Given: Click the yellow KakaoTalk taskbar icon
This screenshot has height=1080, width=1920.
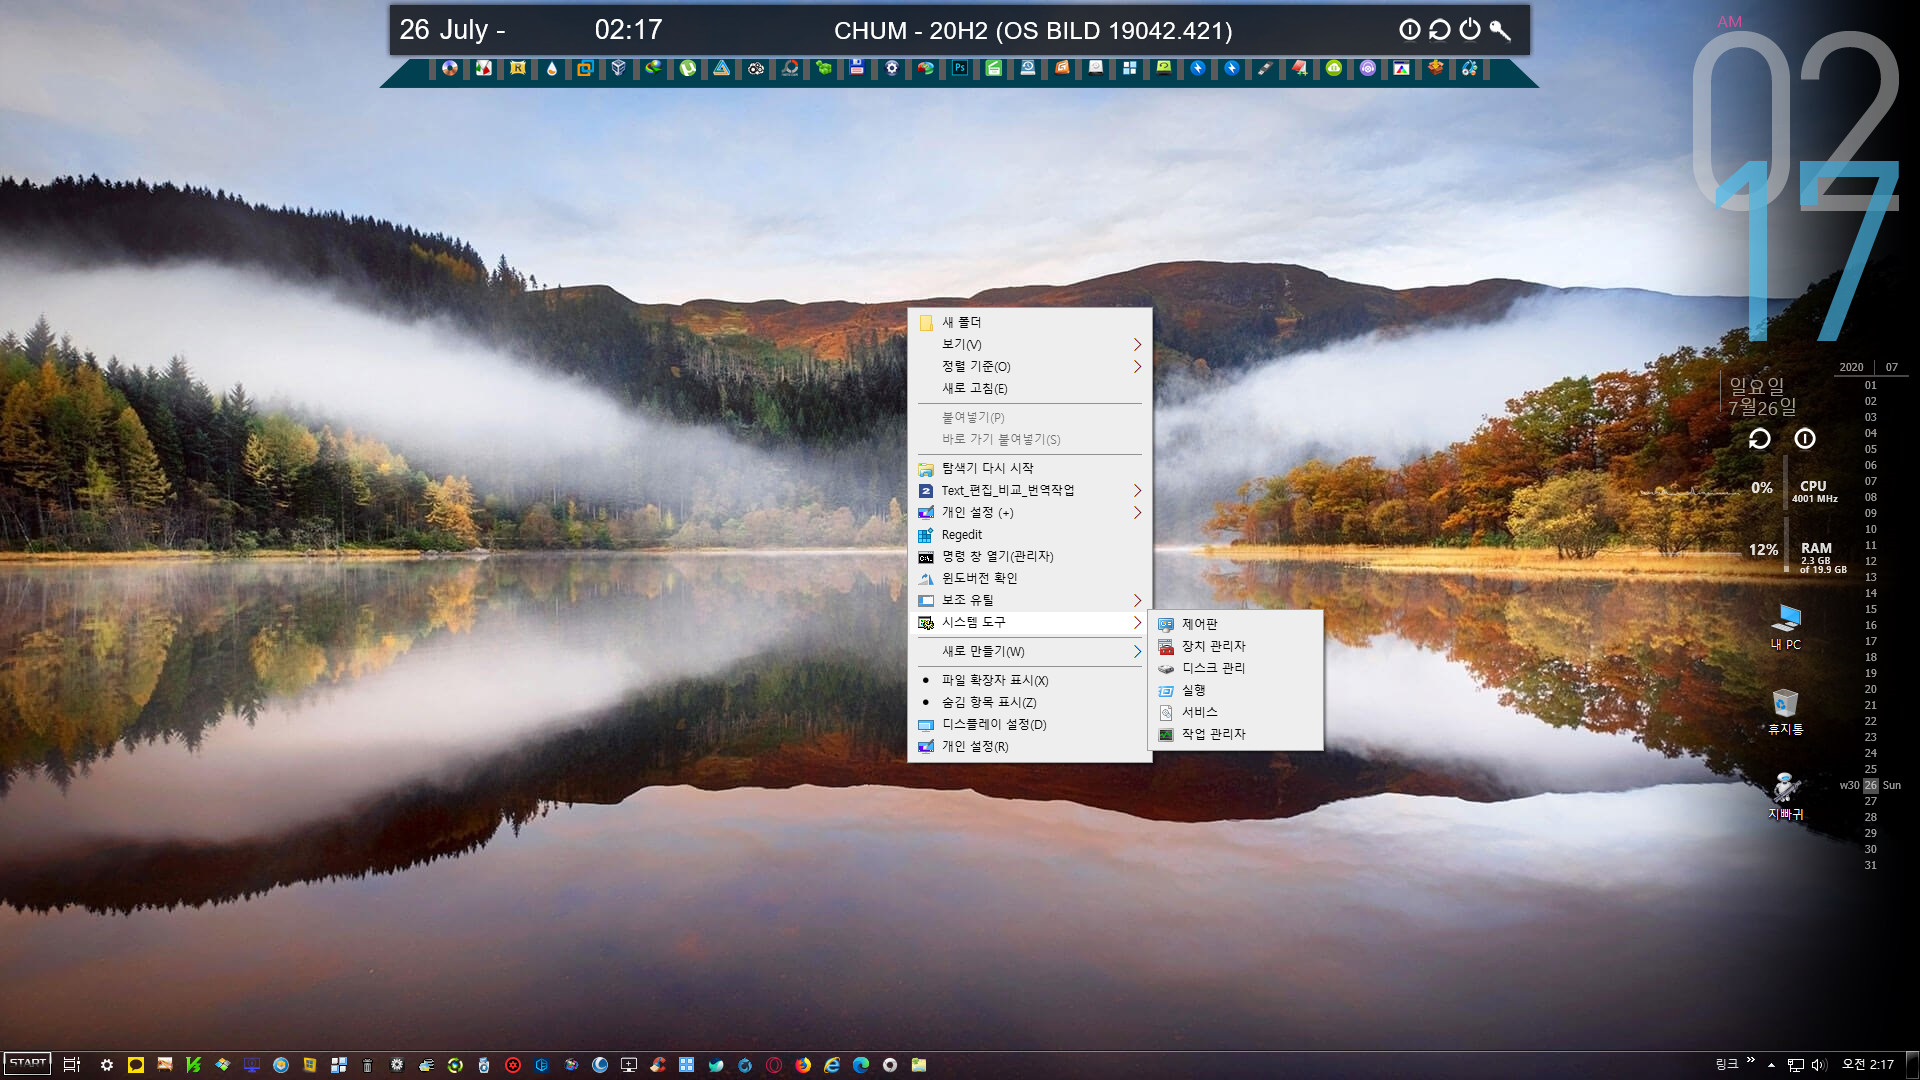Looking at the screenshot, I should 136,1065.
